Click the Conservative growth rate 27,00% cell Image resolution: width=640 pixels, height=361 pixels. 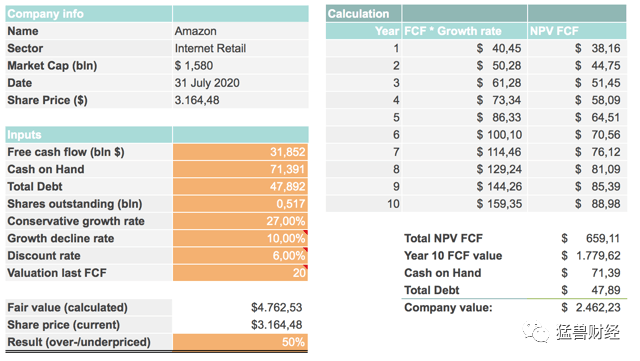(x=240, y=221)
